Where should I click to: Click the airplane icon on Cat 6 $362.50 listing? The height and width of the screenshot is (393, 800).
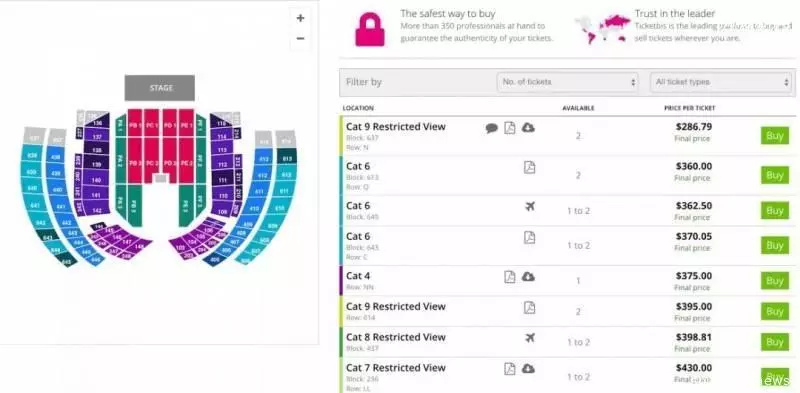530,207
